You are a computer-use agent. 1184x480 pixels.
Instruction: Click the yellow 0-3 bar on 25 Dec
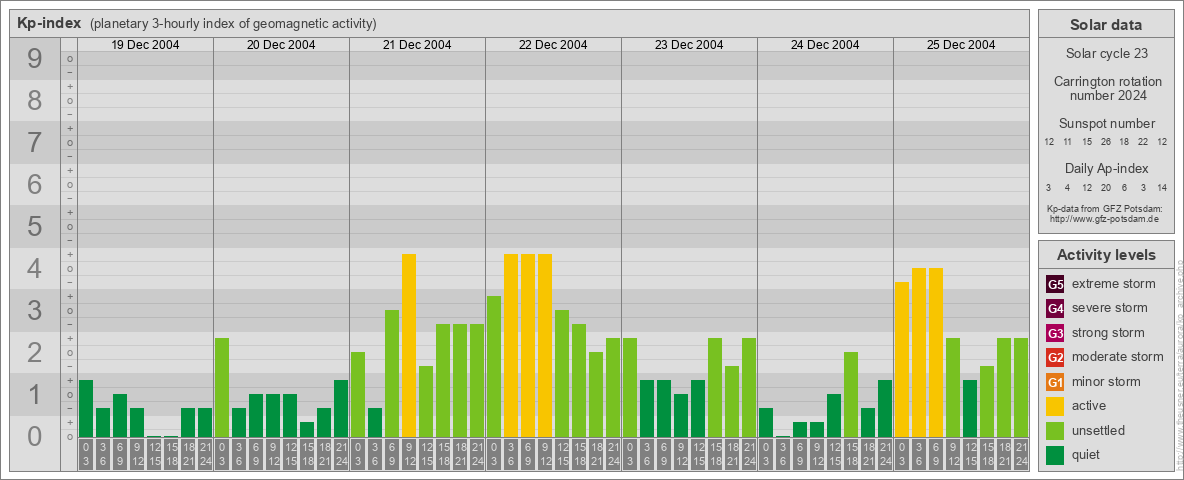click(902, 359)
